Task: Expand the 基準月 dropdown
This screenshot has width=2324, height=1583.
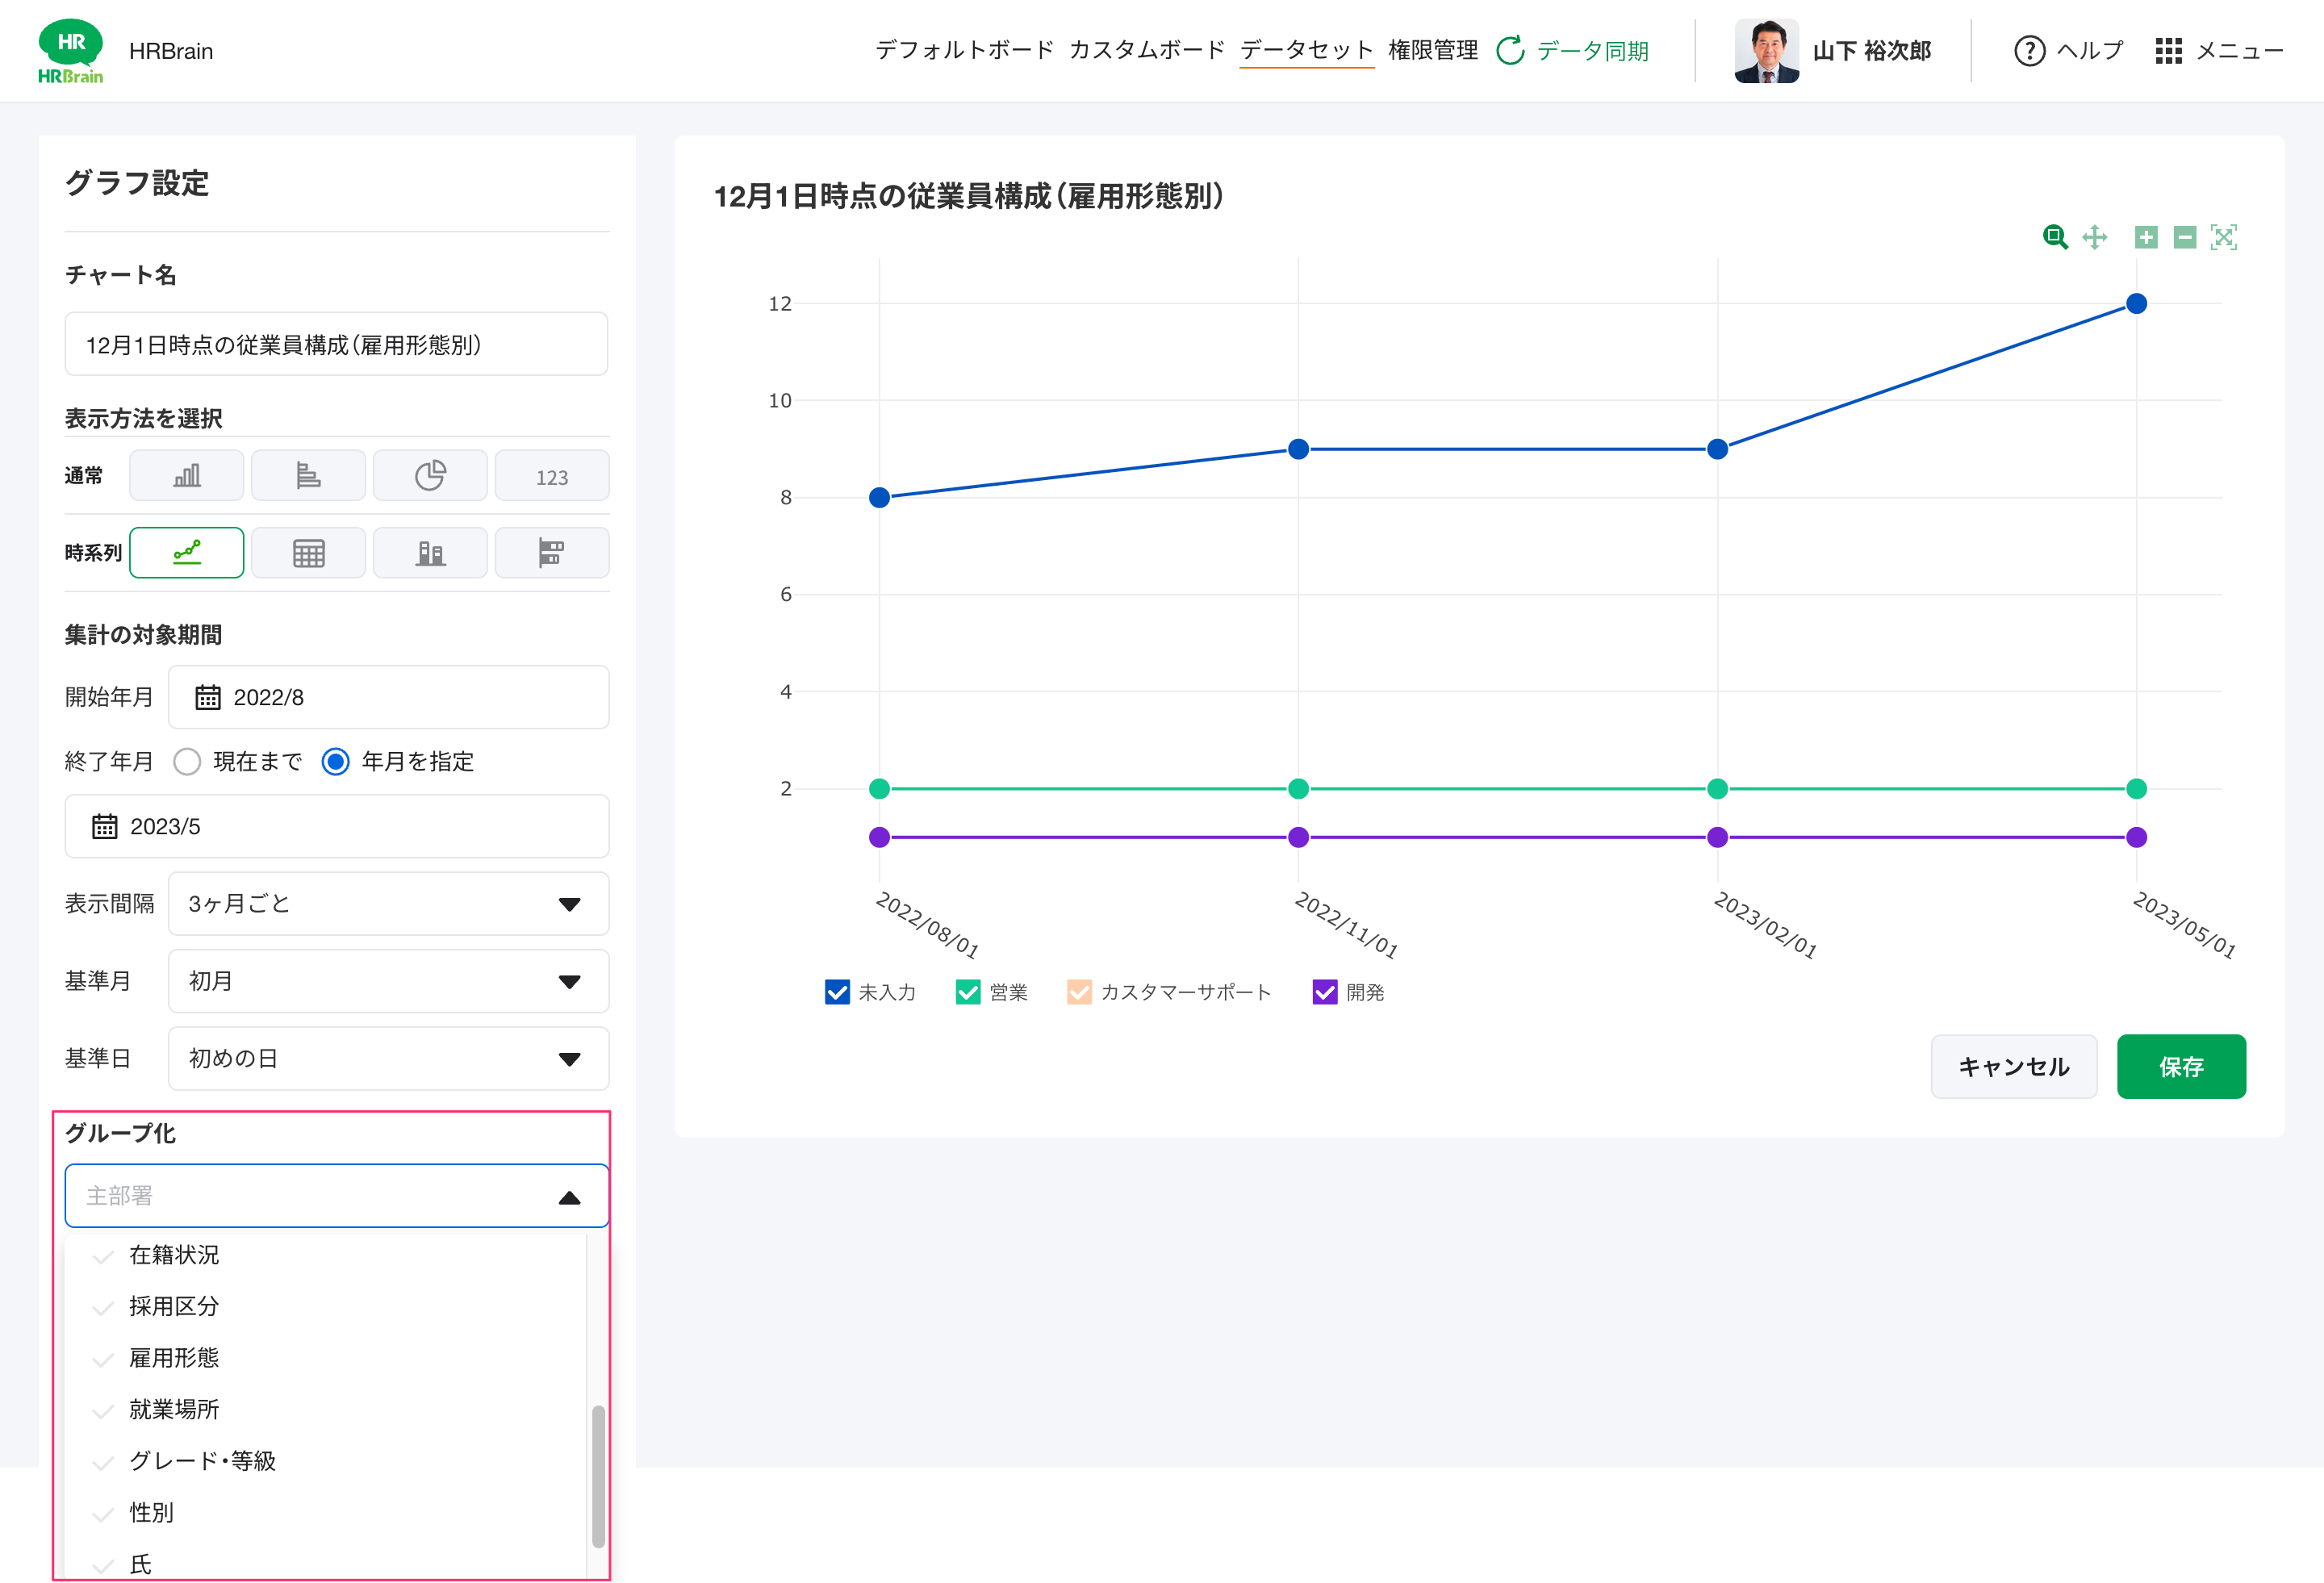Action: [x=388, y=981]
